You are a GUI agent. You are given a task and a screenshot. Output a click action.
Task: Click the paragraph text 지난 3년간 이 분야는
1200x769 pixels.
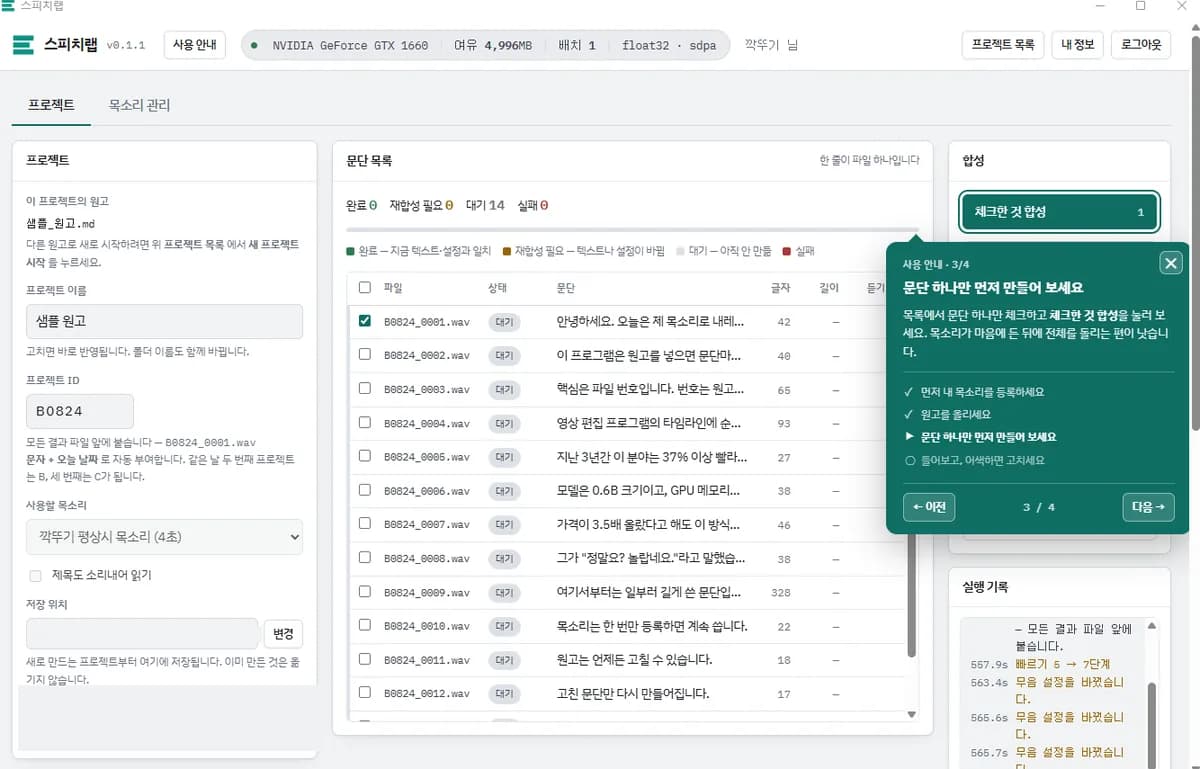(651, 457)
